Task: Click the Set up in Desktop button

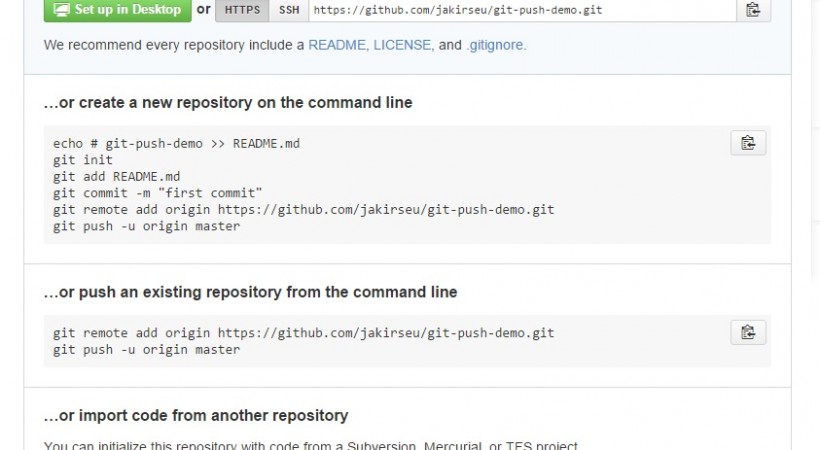Action: point(117,10)
